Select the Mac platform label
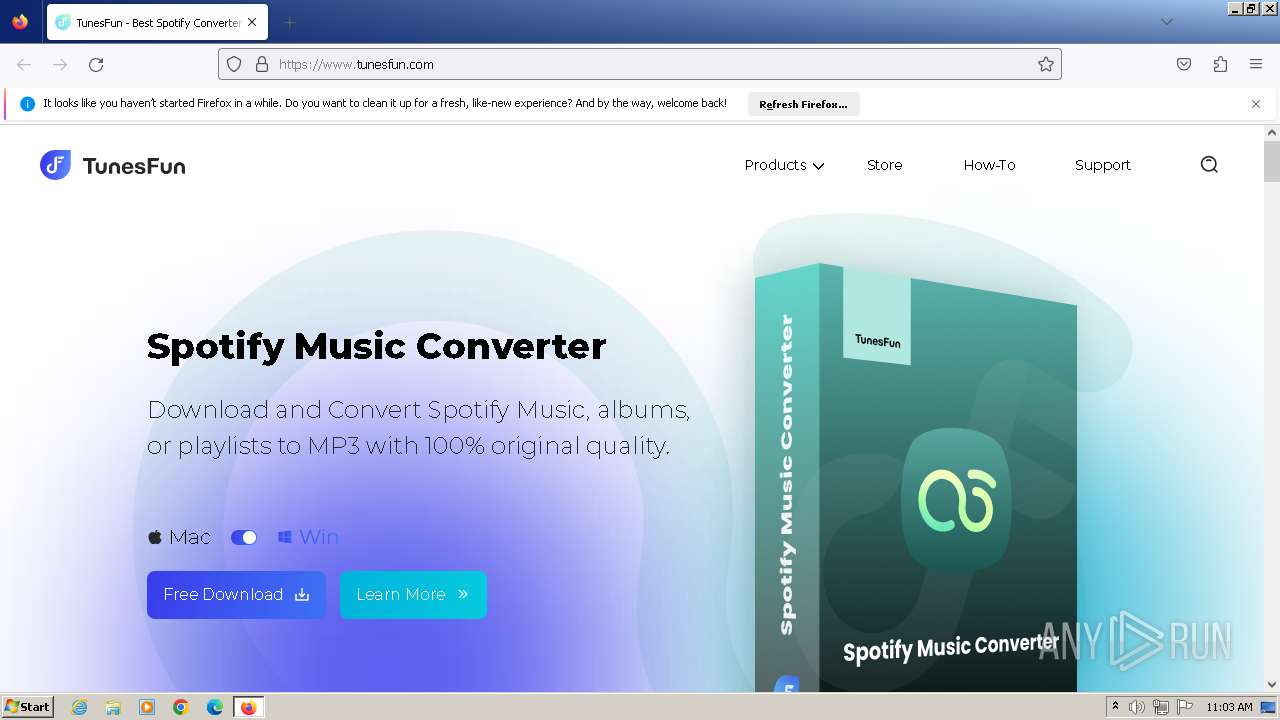Image resolution: width=1280 pixels, height=720 pixels. pos(180,537)
